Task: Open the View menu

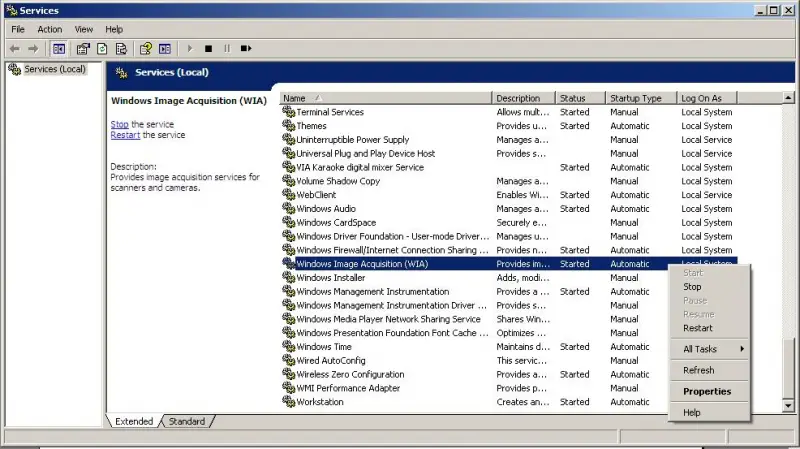Action: (84, 29)
